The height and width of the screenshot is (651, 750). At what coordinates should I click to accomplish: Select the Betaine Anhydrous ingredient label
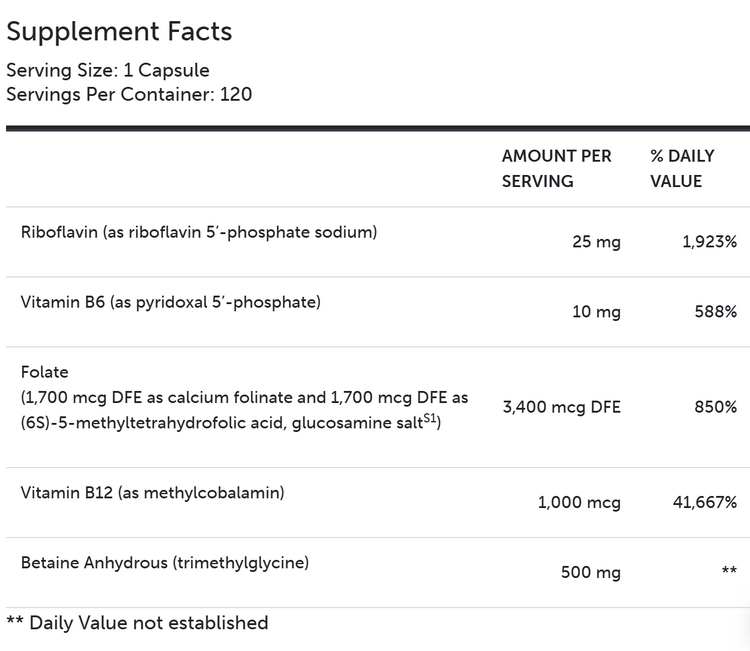164,562
